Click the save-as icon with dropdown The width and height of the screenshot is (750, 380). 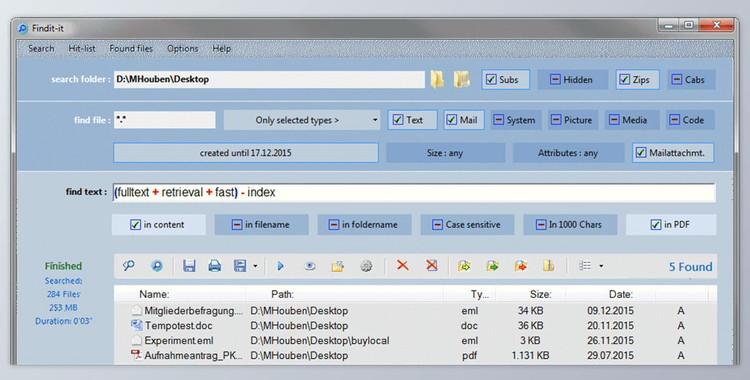(x=240, y=266)
